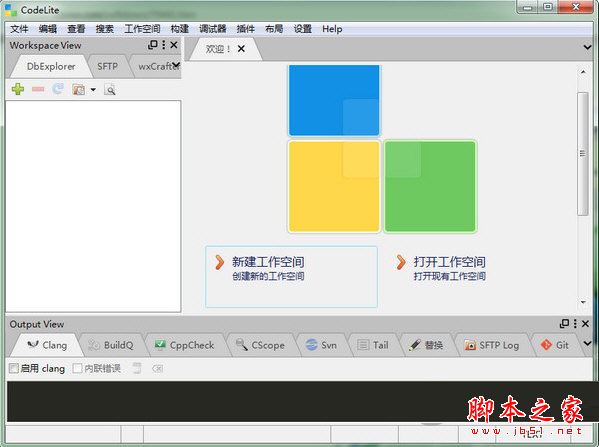
Task: Open the Workspace View options dots menu
Action: pos(164,45)
